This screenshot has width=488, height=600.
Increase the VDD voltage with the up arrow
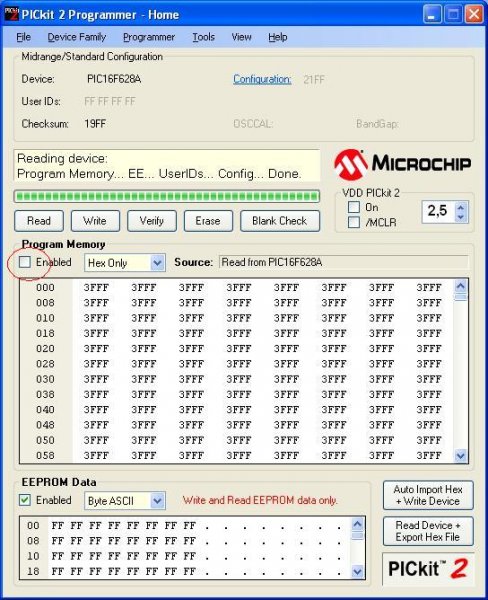(x=460, y=208)
